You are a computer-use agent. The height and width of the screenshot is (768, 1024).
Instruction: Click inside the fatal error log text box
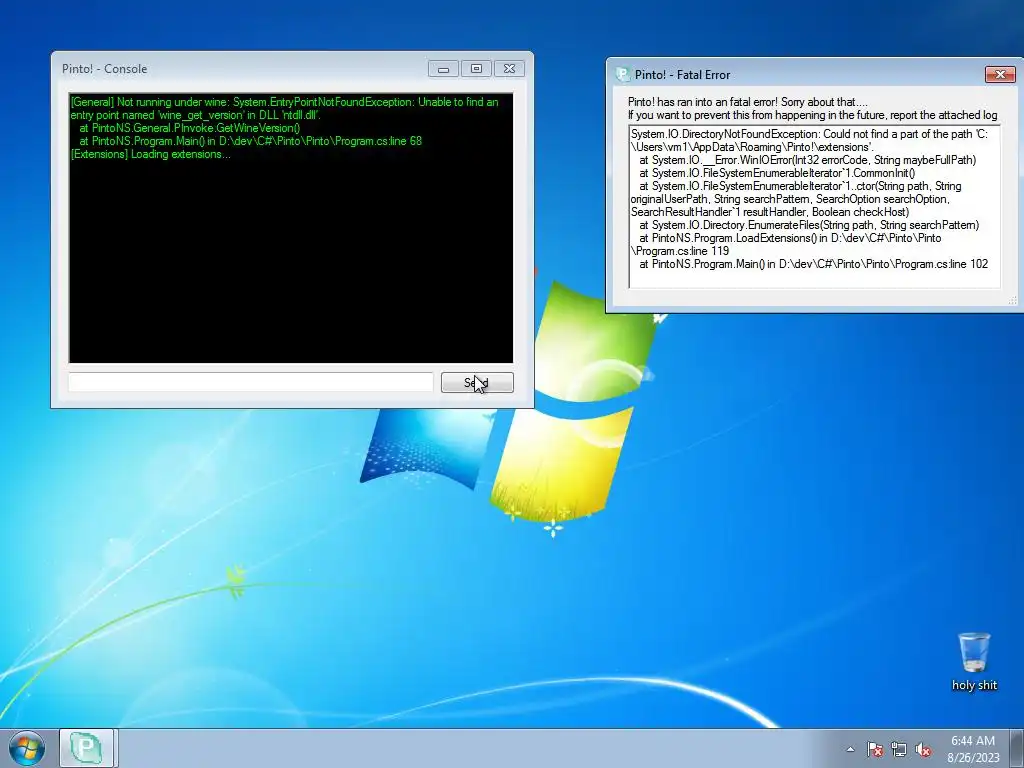(x=814, y=206)
